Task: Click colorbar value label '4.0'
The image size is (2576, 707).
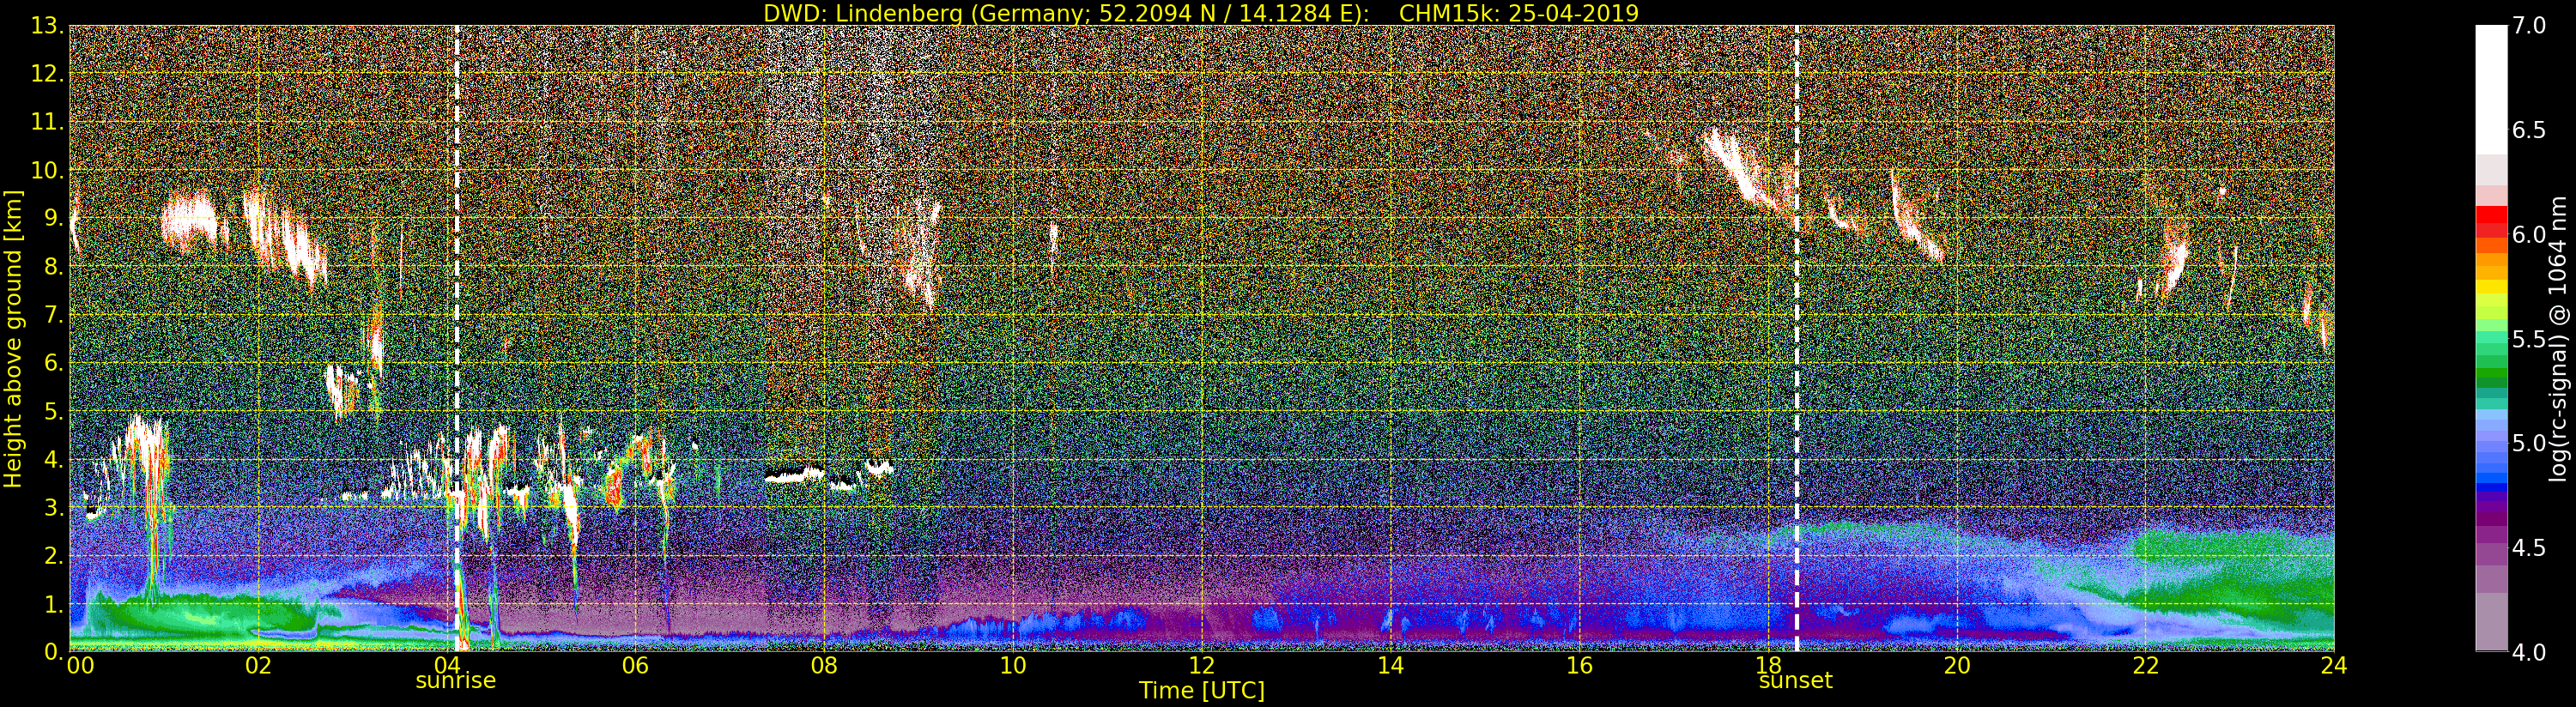Action: tap(2529, 652)
